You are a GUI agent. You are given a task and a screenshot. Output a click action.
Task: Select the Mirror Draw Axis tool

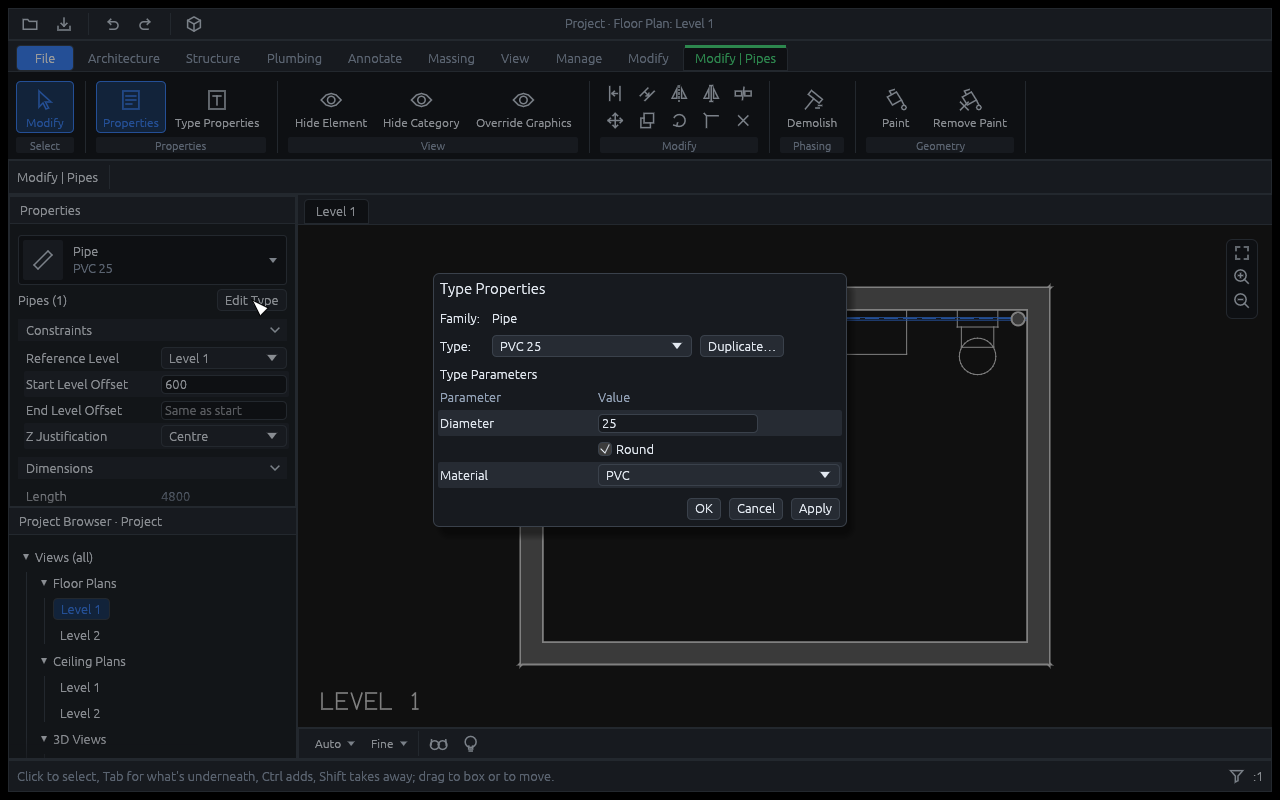[x=711, y=93]
